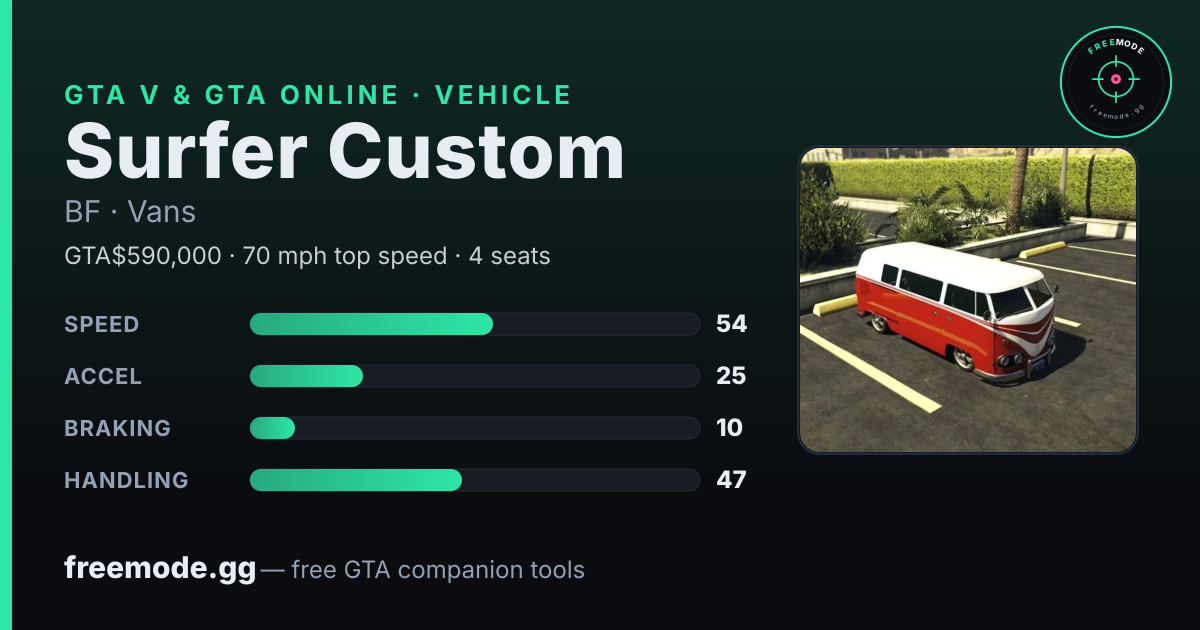Click the Freemode circular logo badge
The height and width of the screenshot is (630, 1200).
click(x=1115, y=83)
